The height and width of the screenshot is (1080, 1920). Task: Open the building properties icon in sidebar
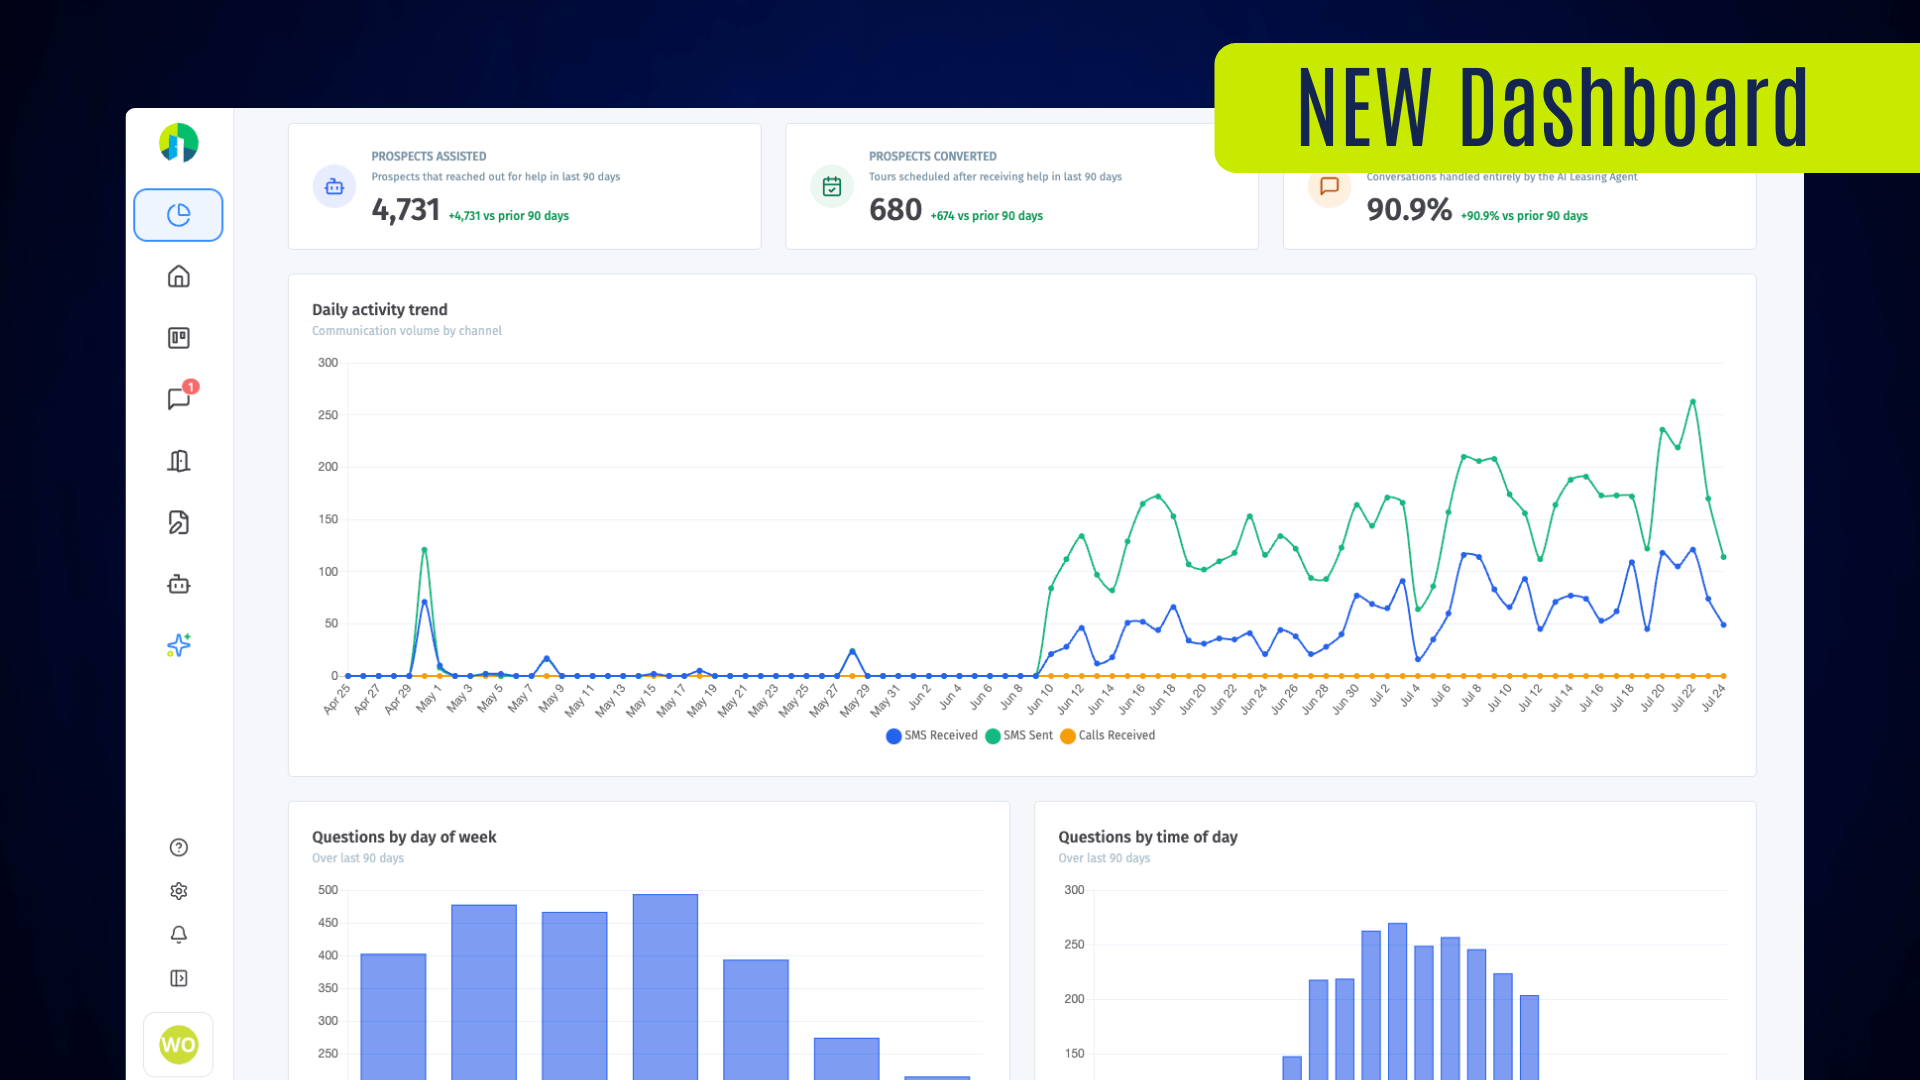click(x=178, y=461)
